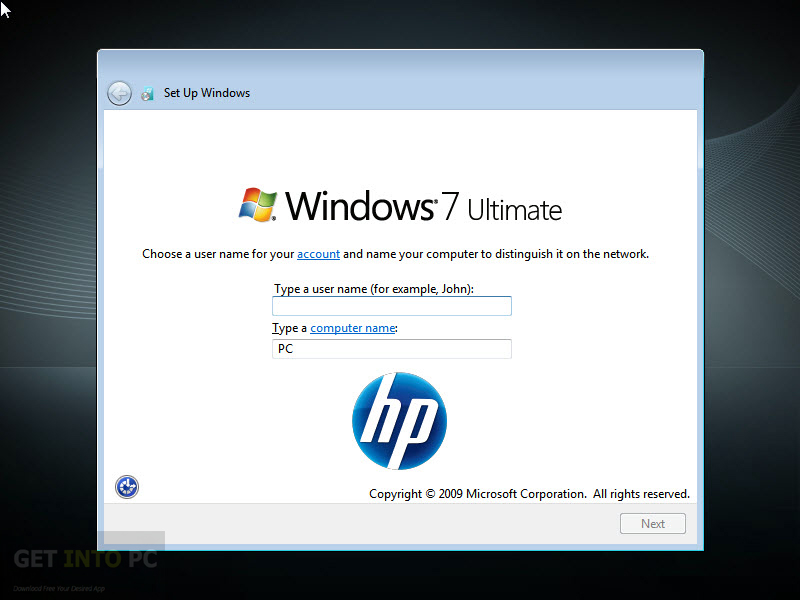Focus the user name input field
800x600 pixels.
coord(392,306)
